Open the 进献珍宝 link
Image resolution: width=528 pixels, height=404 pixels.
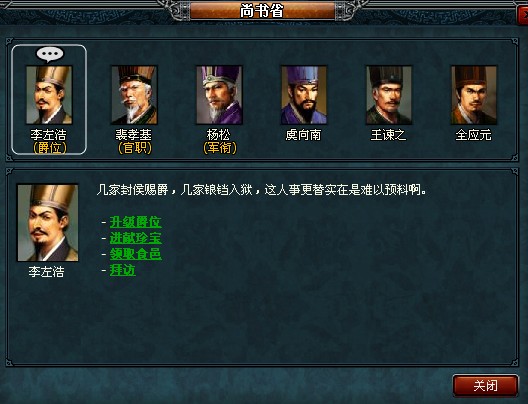(x=136, y=238)
